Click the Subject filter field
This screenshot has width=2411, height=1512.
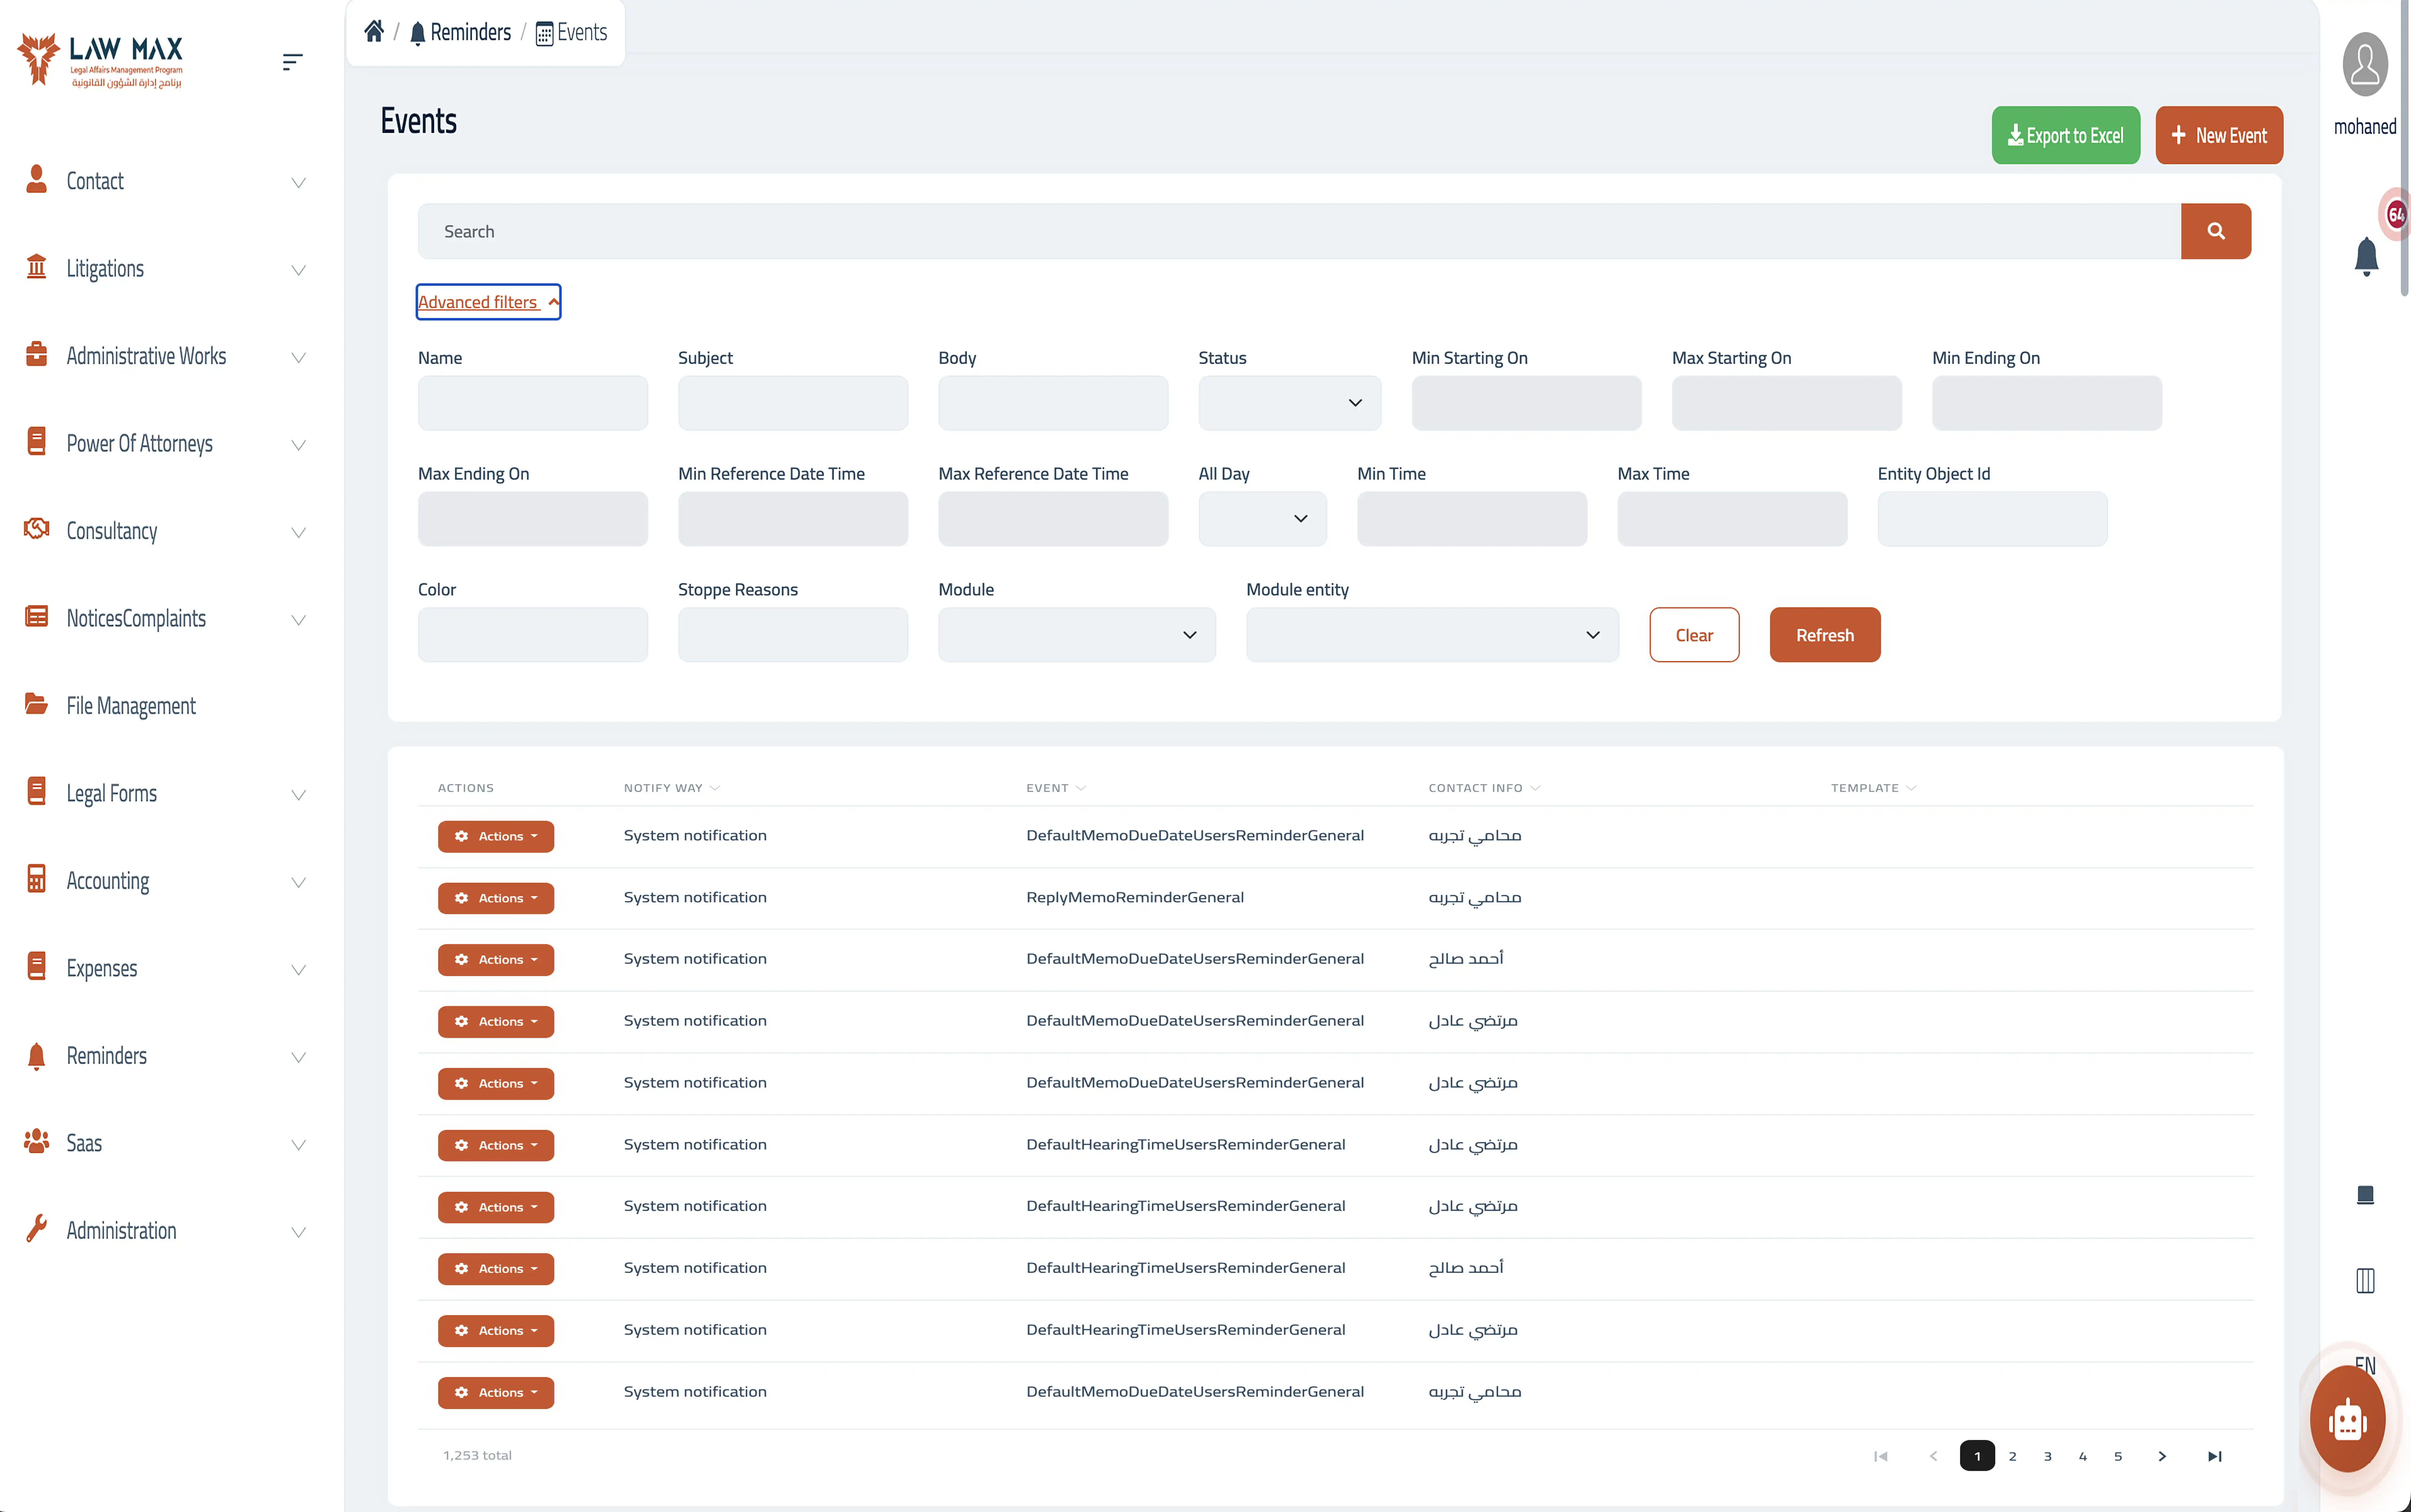pos(793,403)
